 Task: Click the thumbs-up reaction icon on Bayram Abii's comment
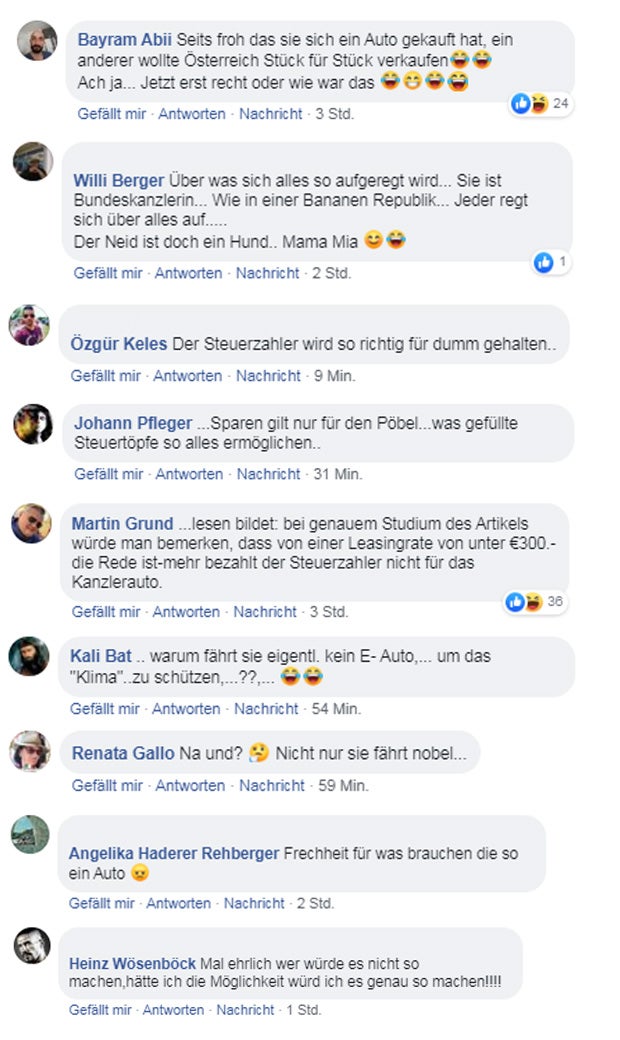point(519,103)
